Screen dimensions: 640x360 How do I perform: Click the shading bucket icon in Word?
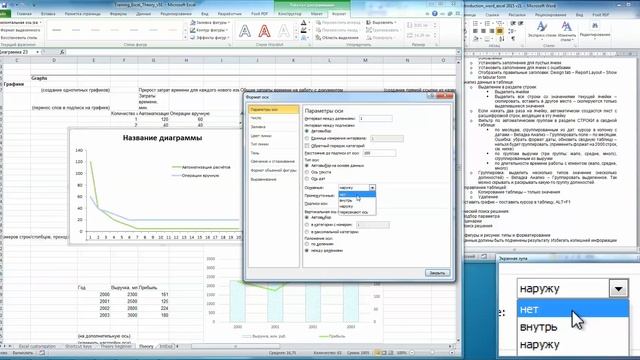pos(476,39)
